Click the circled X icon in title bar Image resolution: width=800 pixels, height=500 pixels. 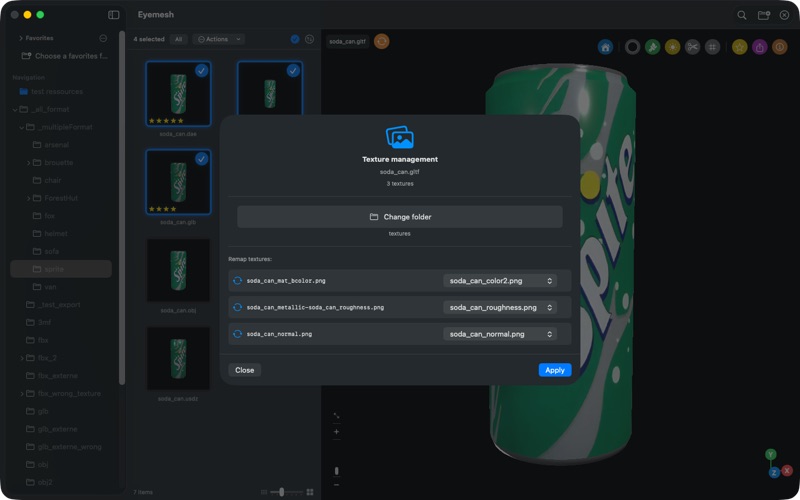pos(785,15)
